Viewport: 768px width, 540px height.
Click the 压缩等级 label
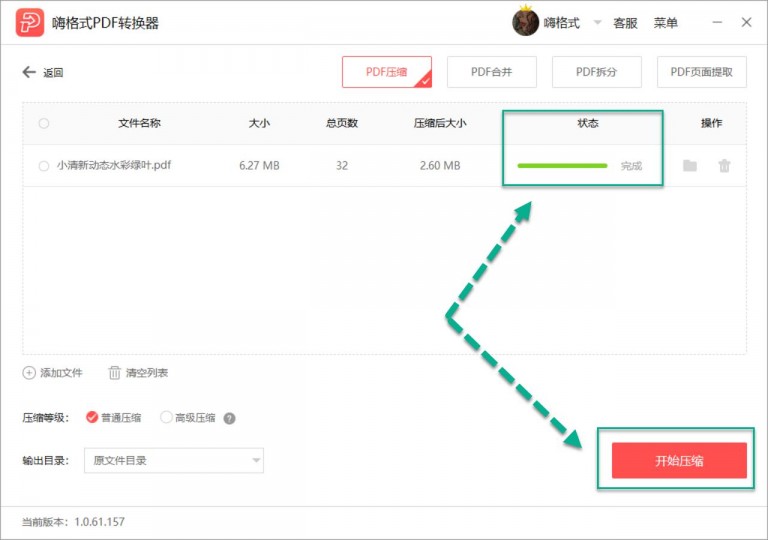(46, 418)
